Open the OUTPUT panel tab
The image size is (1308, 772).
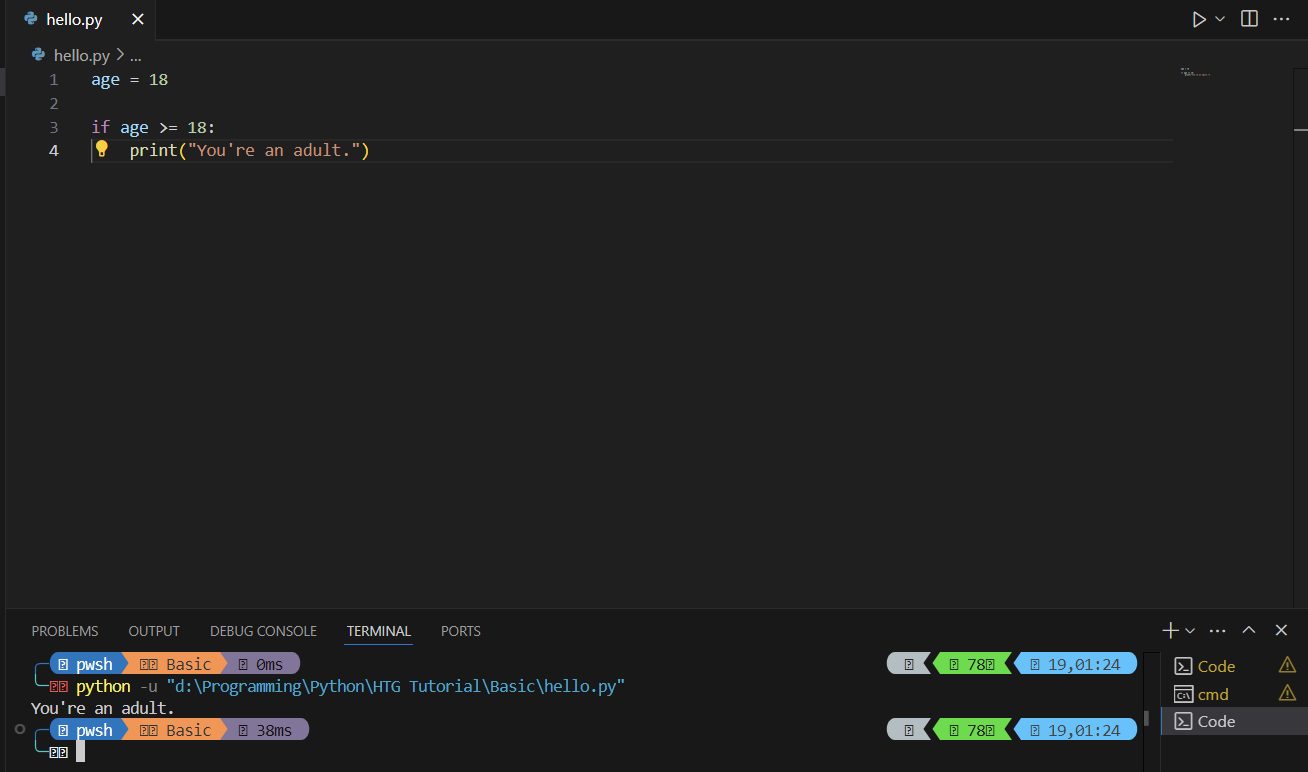[x=154, y=631]
